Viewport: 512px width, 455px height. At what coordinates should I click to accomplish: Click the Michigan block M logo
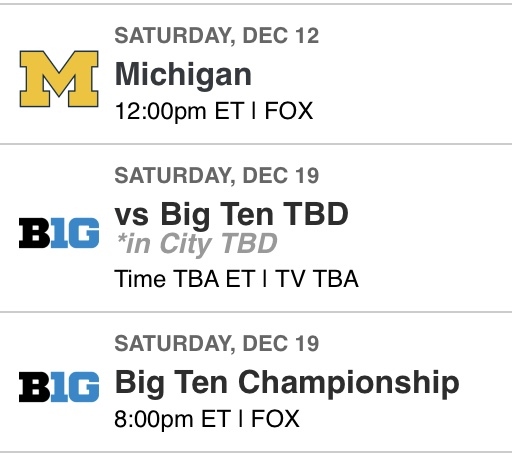click(59, 79)
